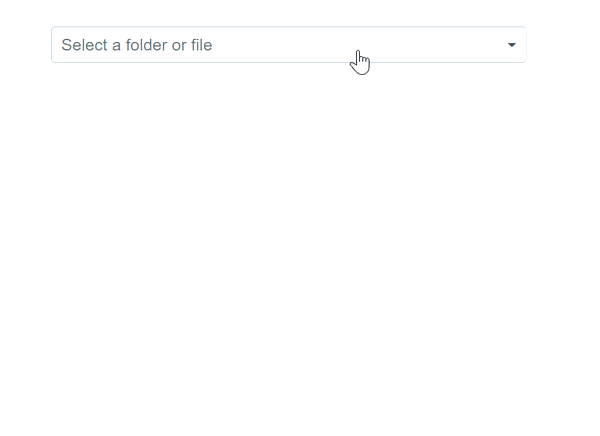Click the black arrow in the select box

512,45
